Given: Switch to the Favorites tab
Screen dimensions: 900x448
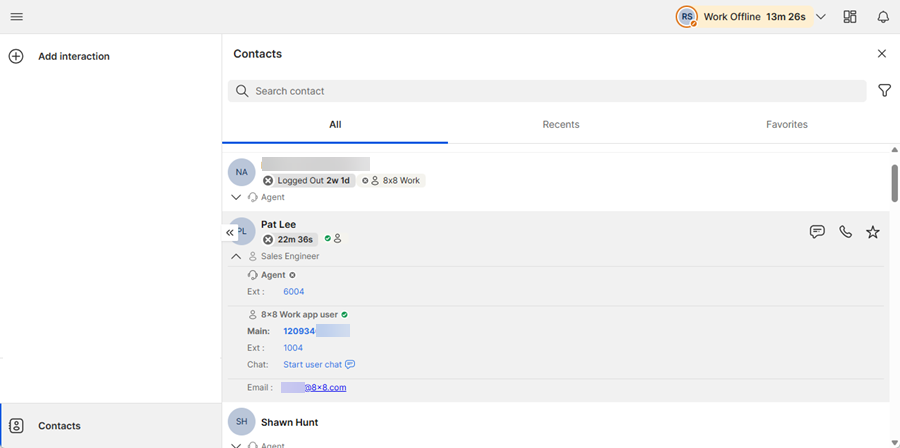Looking at the screenshot, I should point(786,125).
